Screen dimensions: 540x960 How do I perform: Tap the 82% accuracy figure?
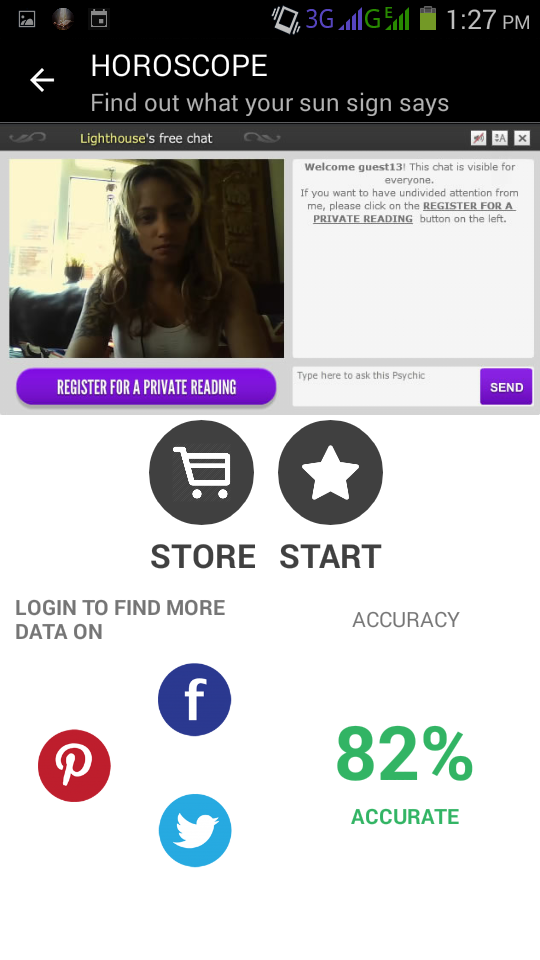(405, 754)
